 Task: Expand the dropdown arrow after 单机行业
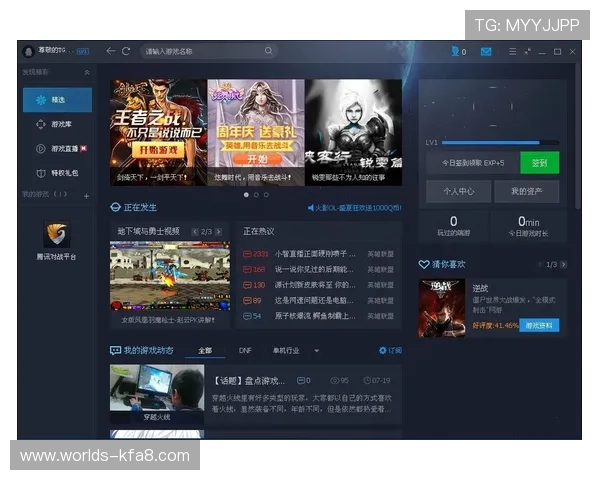pos(317,351)
